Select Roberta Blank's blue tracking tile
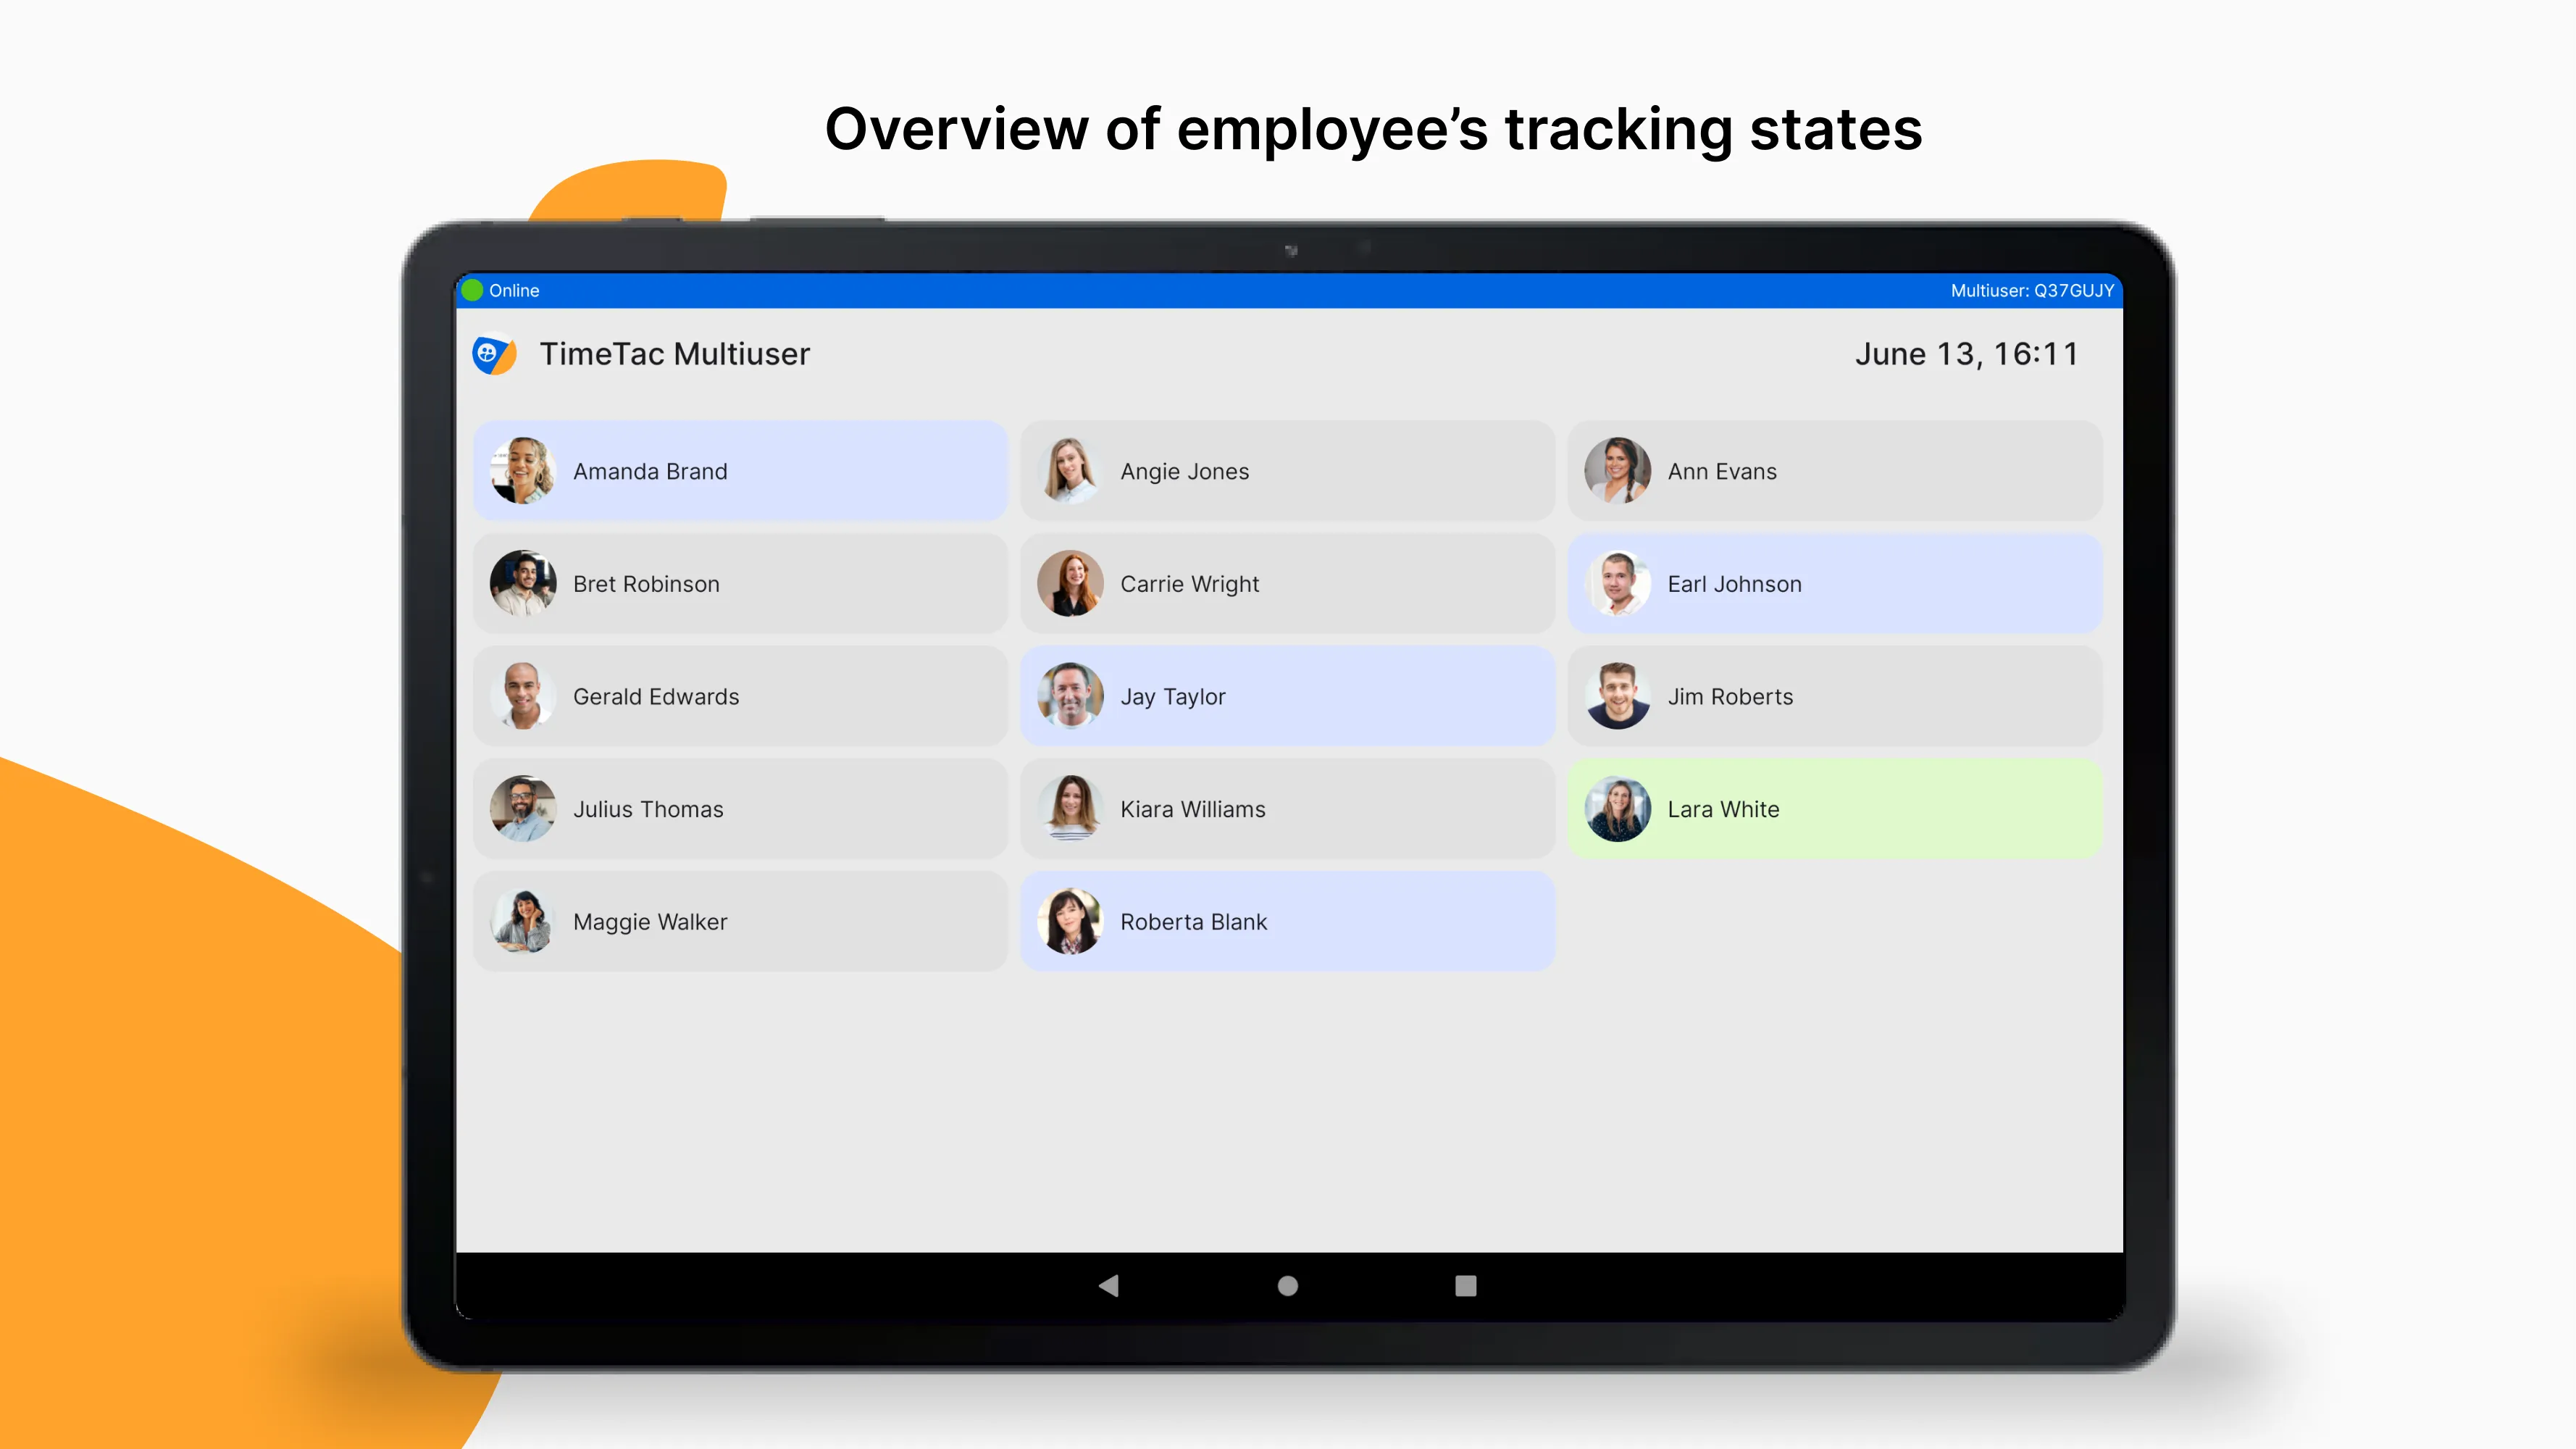Screen dimensions: 2576x1449 [x=1287, y=920]
